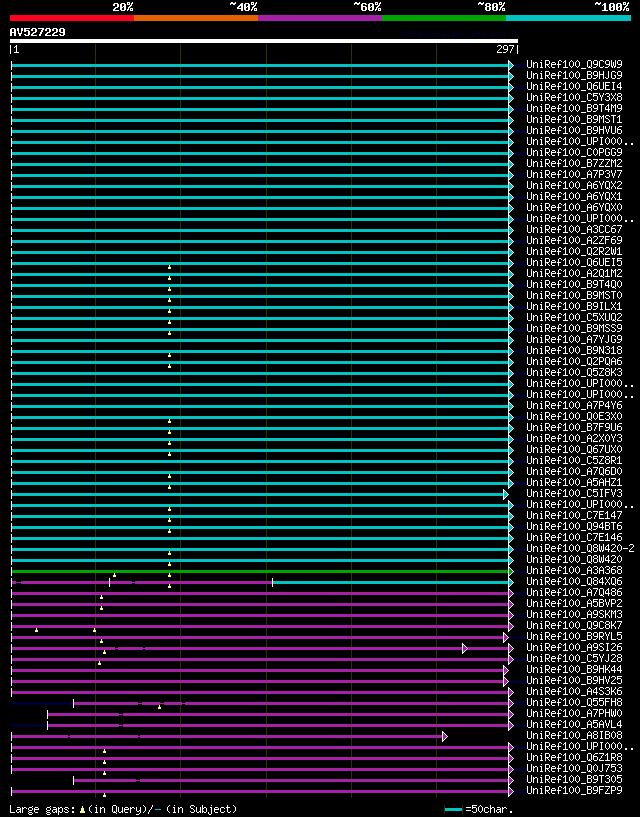Click the green alignment bar for UniRef100_A3A368

[x=262, y=572]
